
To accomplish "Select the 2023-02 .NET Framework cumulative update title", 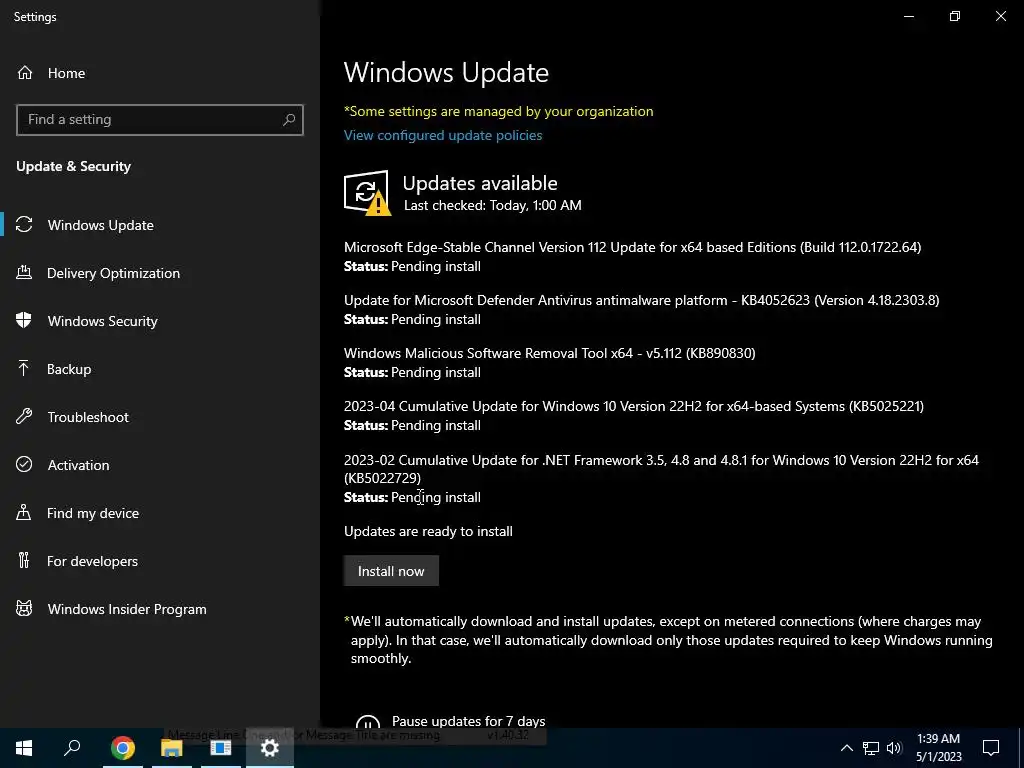I will pyautogui.click(x=661, y=469).
